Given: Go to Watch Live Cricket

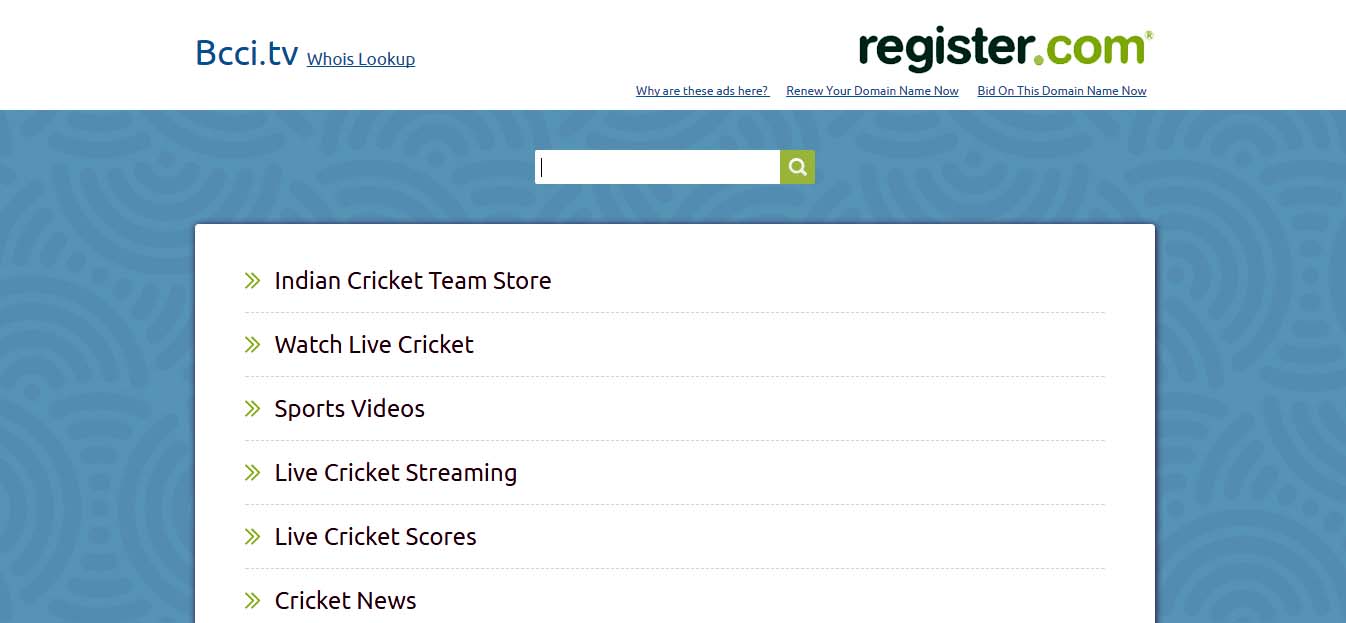Looking at the screenshot, I should pyautogui.click(x=374, y=345).
